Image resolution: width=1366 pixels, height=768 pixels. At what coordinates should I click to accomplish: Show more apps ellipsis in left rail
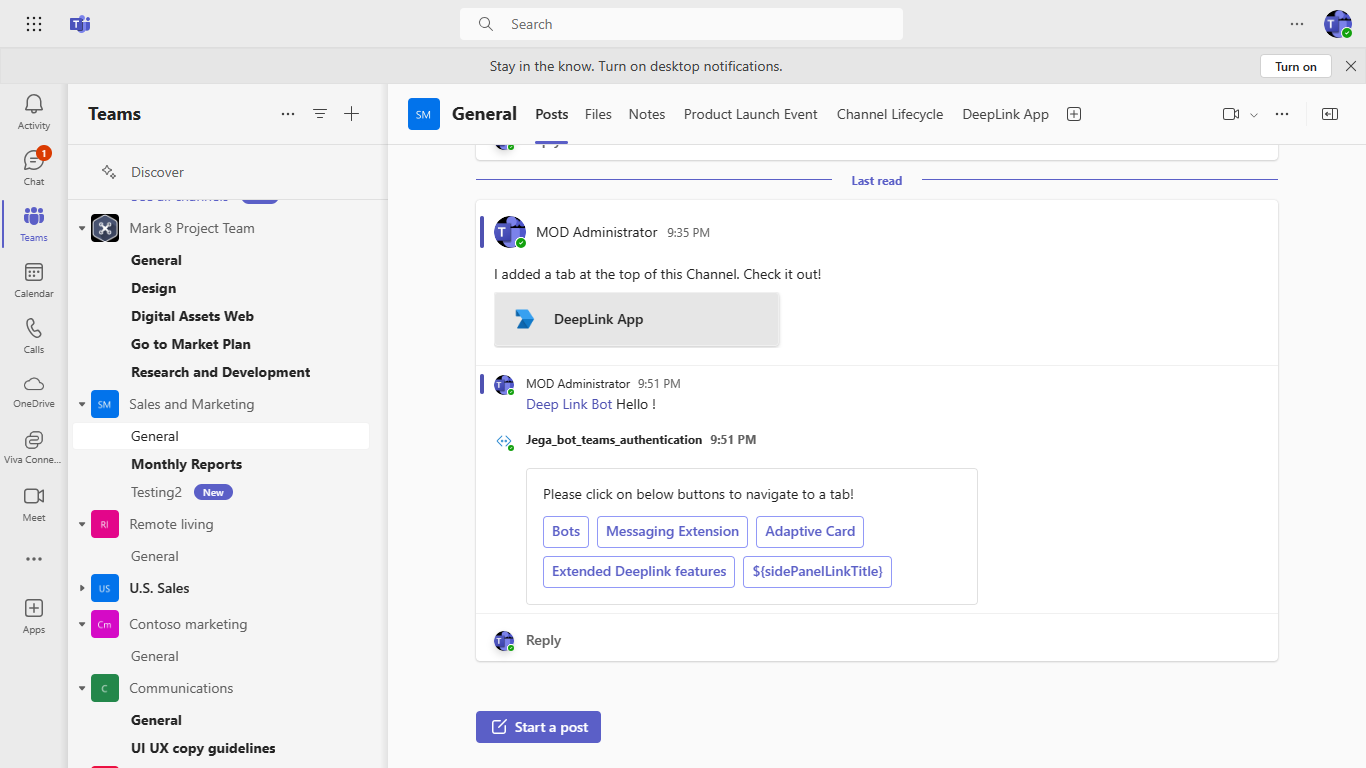(34, 559)
